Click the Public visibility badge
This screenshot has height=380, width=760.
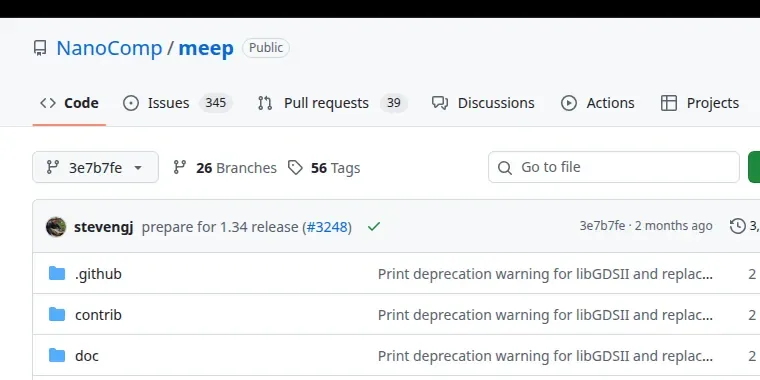click(x=266, y=48)
